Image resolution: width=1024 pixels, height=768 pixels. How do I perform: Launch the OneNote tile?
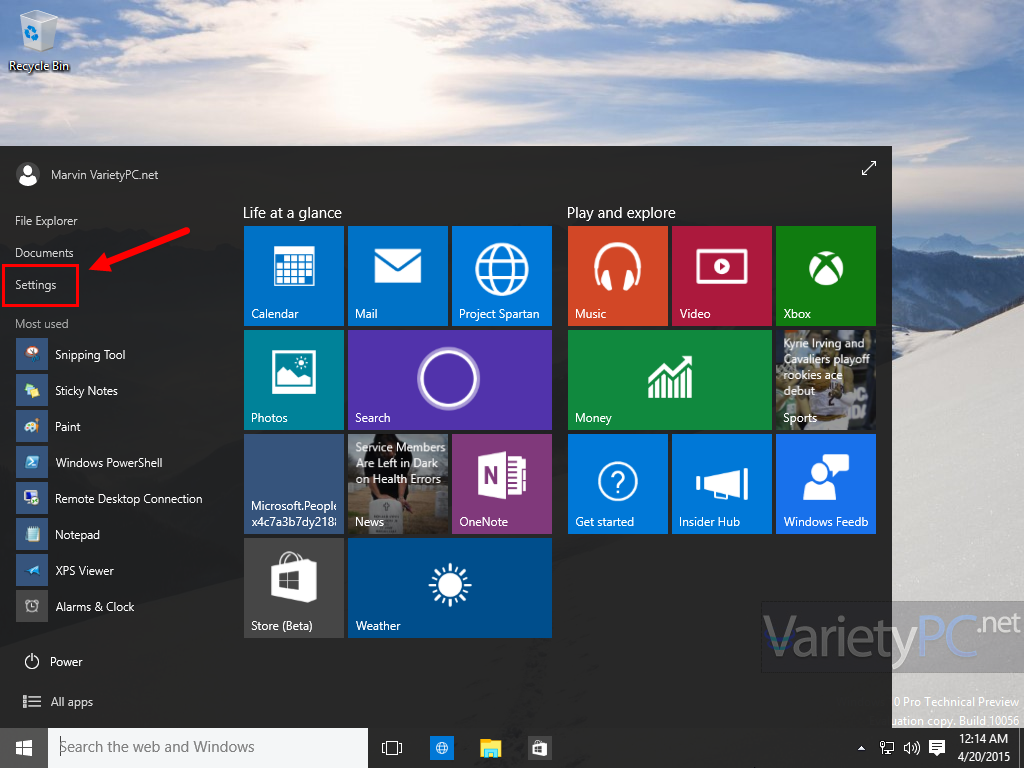[x=502, y=484]
